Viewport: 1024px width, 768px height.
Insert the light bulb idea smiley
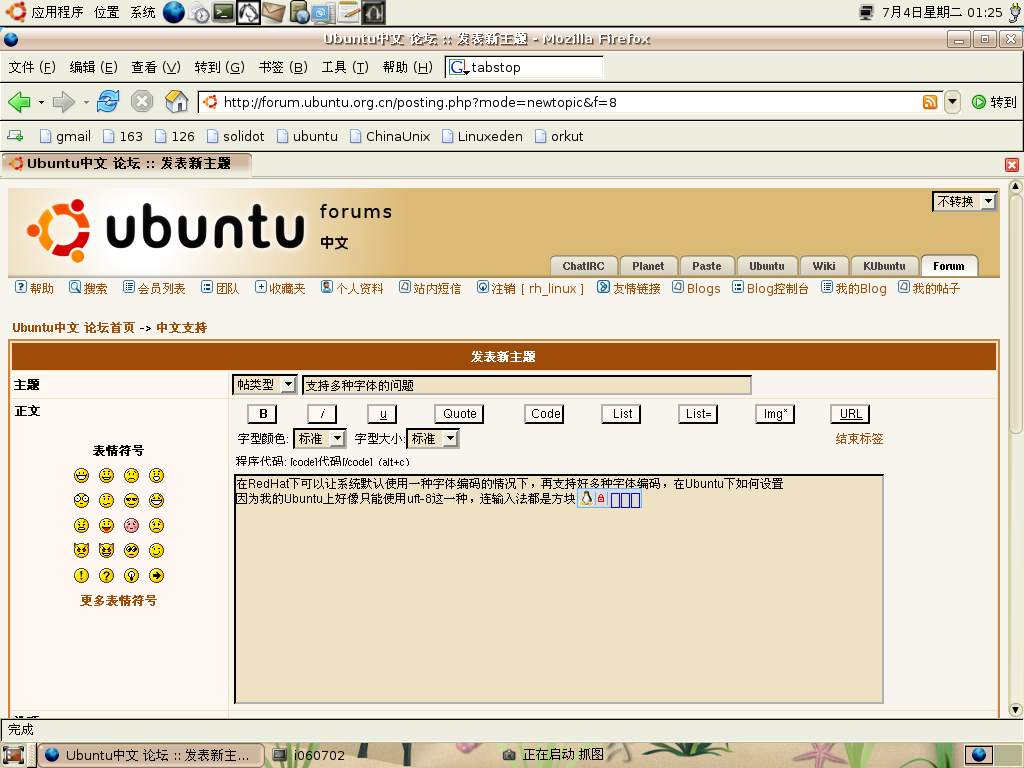(x=131, y=575)
